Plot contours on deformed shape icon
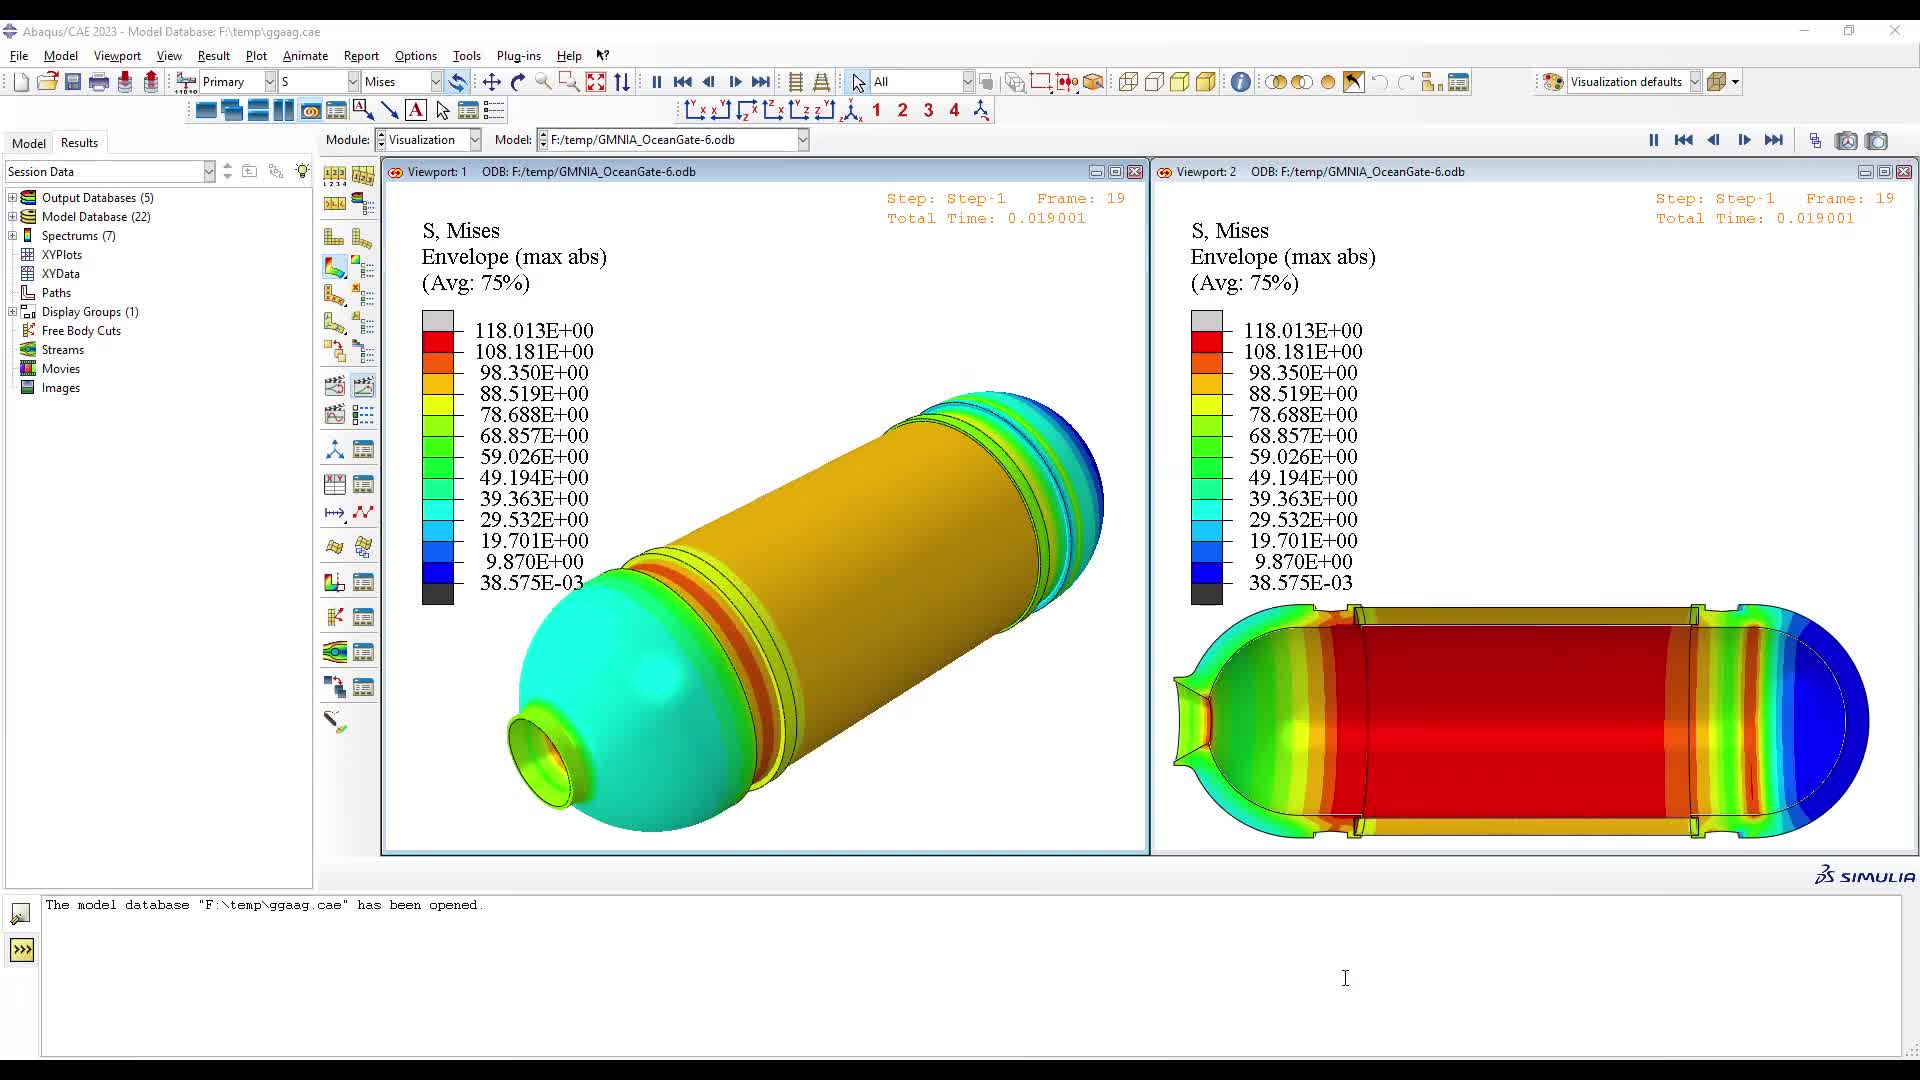The image size is (1920, 1080). pyautogui.click(x=335, y=267)
